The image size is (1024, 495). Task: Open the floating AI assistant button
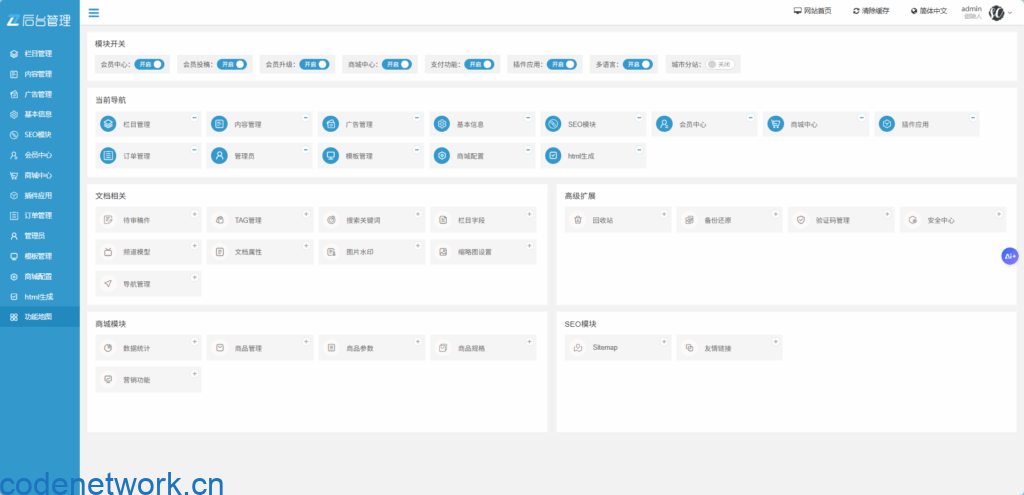1010,257
